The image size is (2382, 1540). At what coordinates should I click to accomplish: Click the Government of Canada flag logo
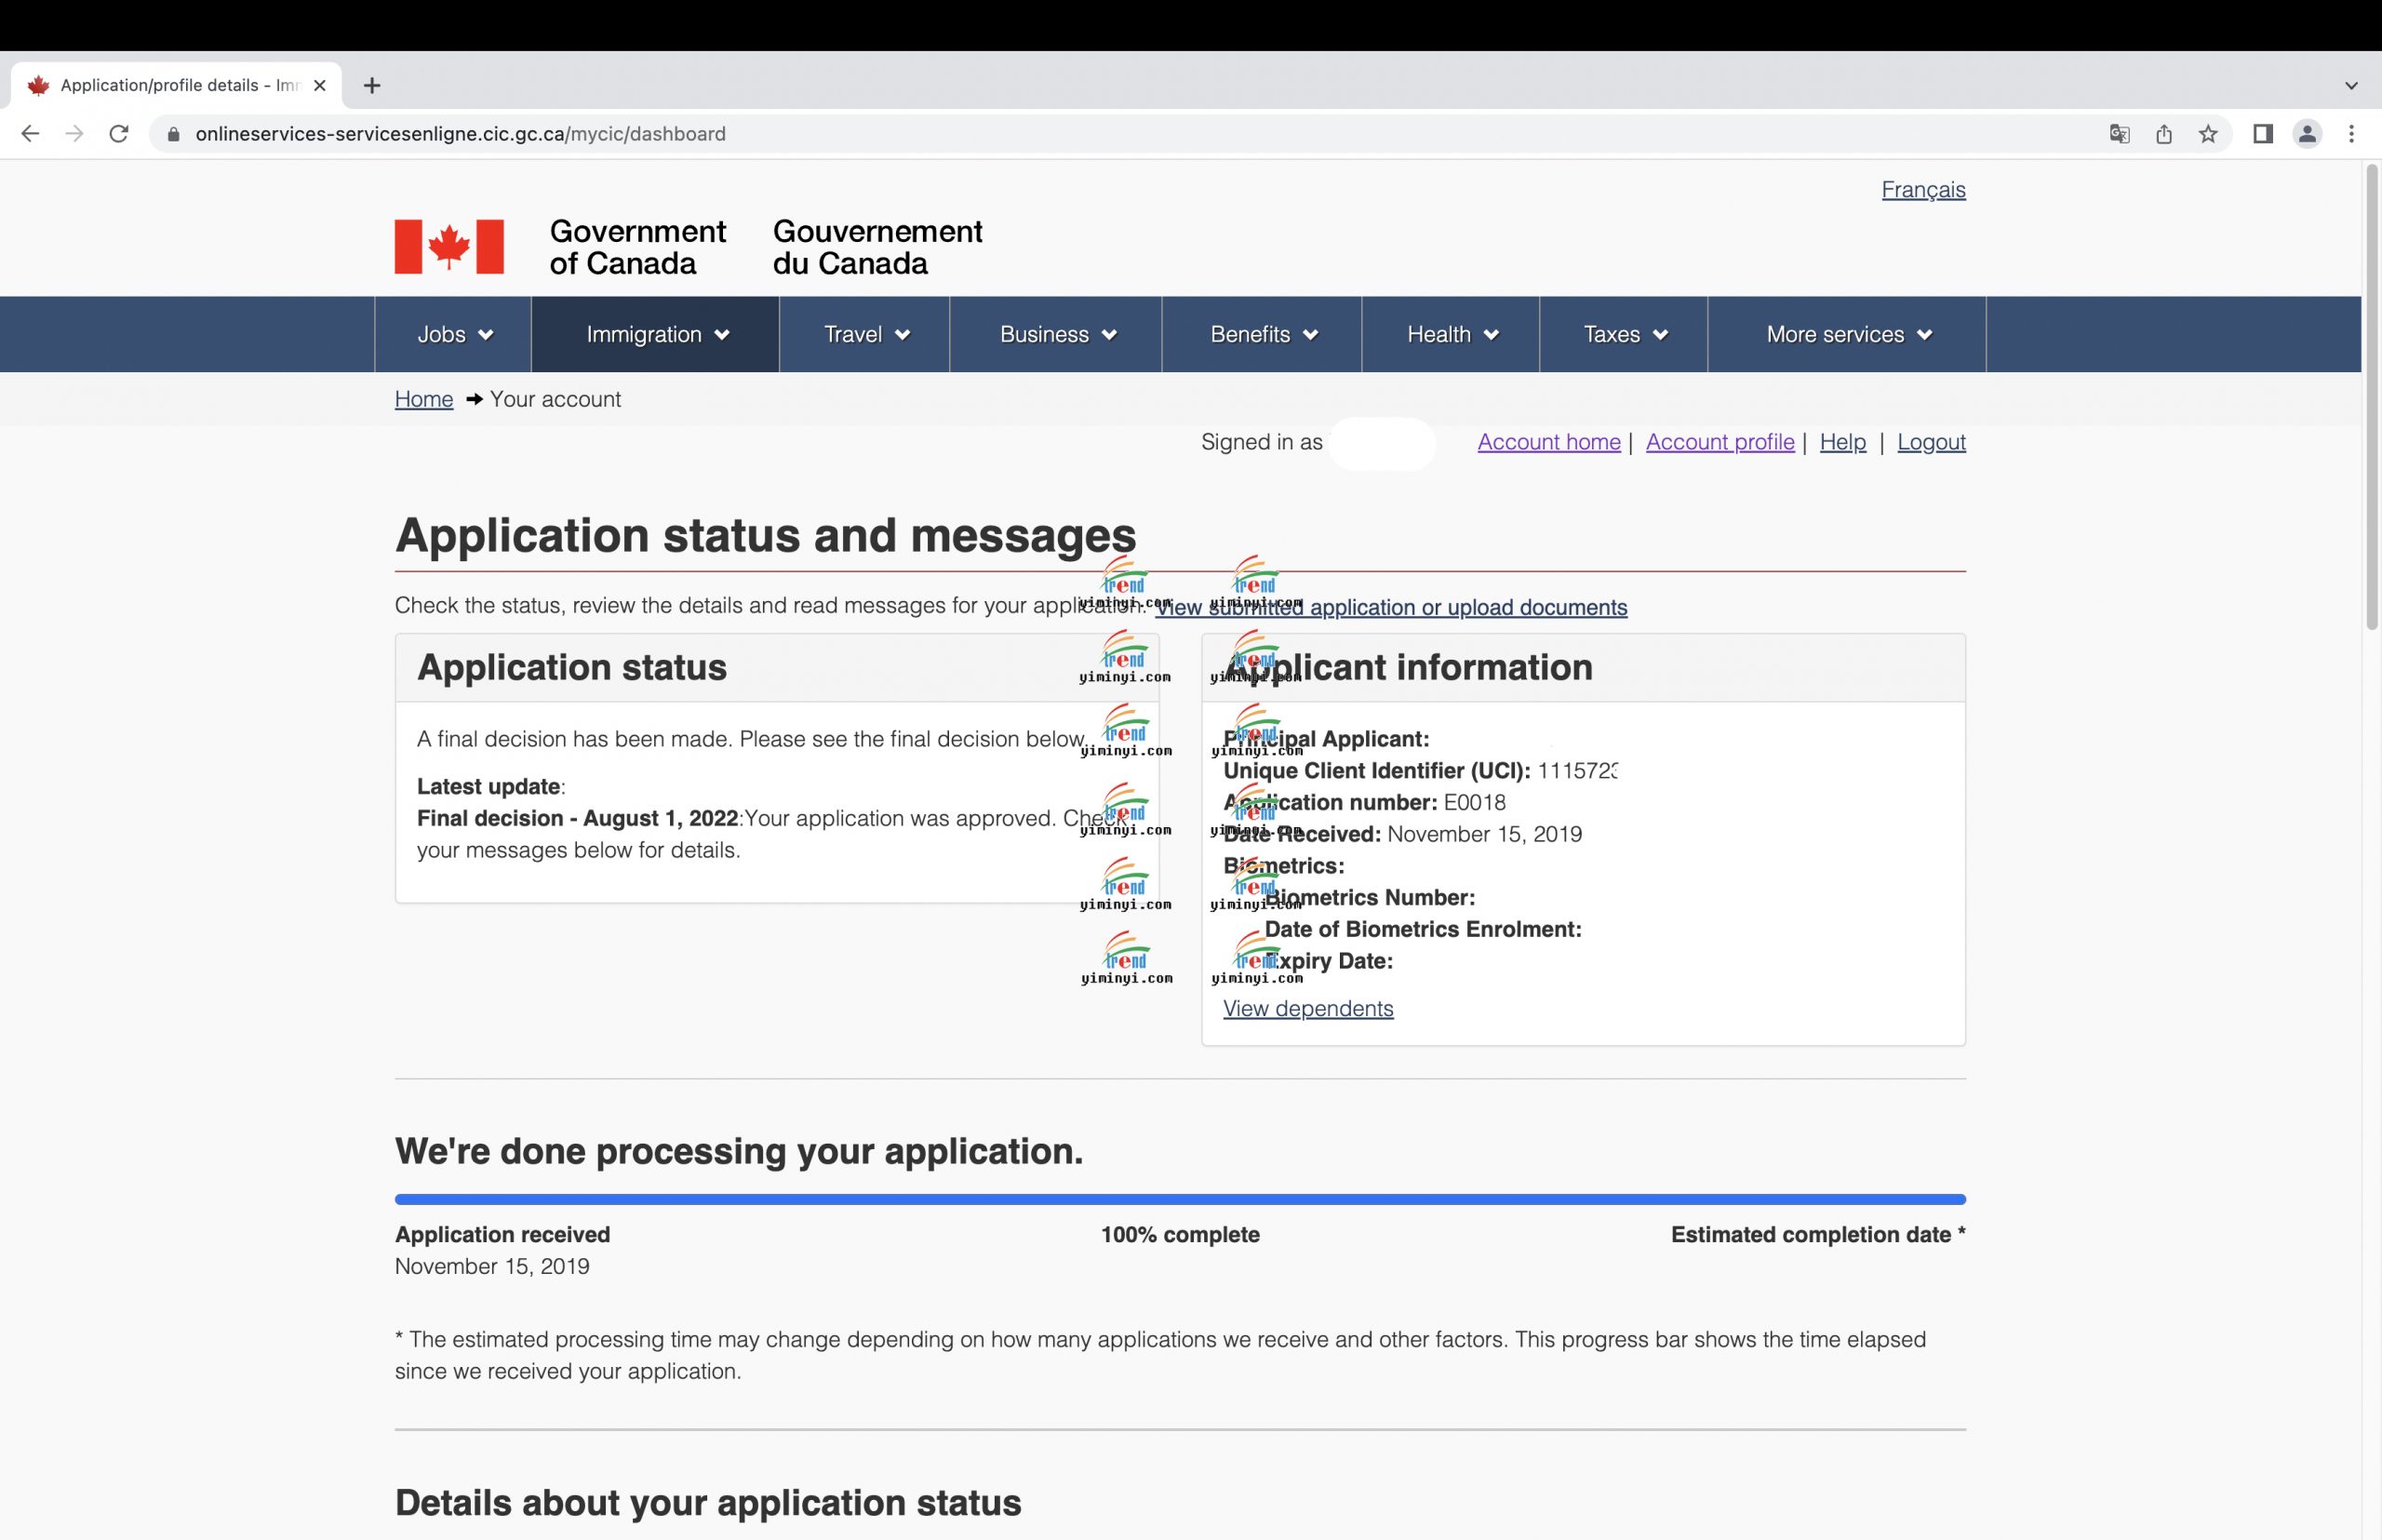(449, 247)
